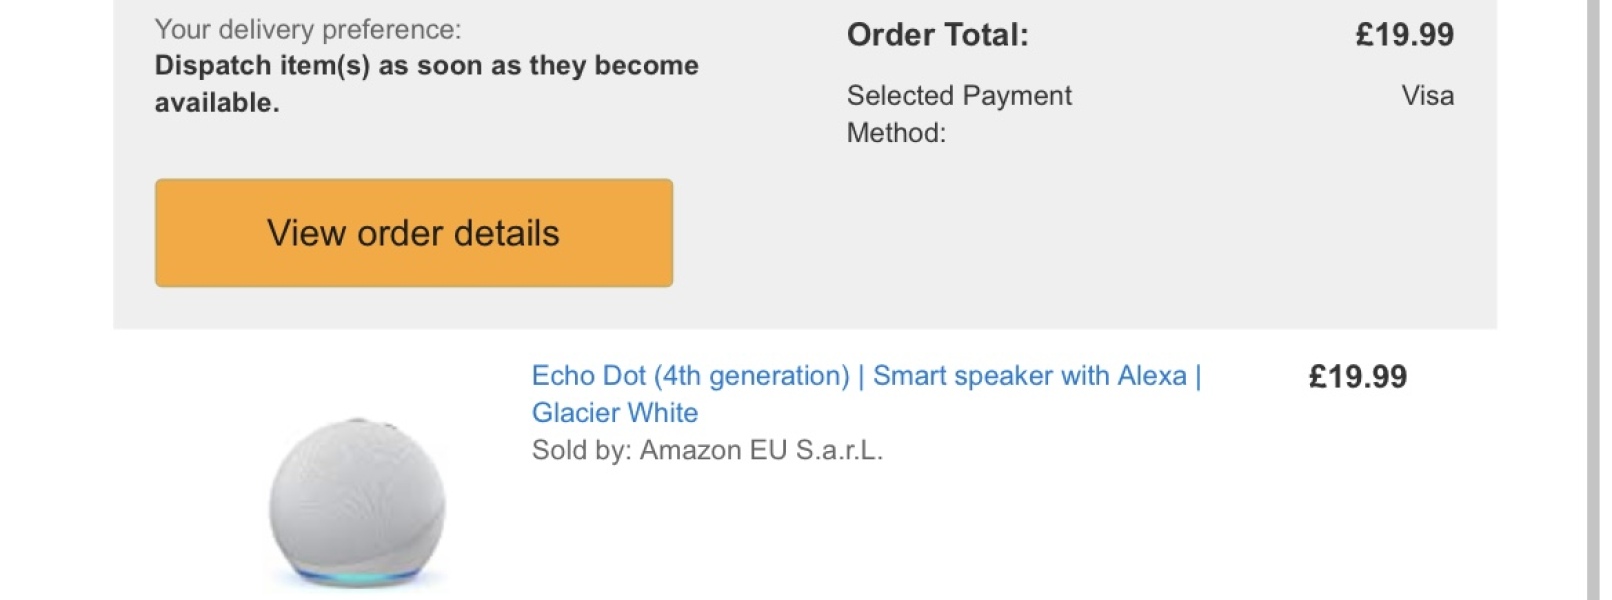The height and width of the screenshot is (600, 1612).
Task: Click the Order Total label
Action: click(x=937, y=35)
